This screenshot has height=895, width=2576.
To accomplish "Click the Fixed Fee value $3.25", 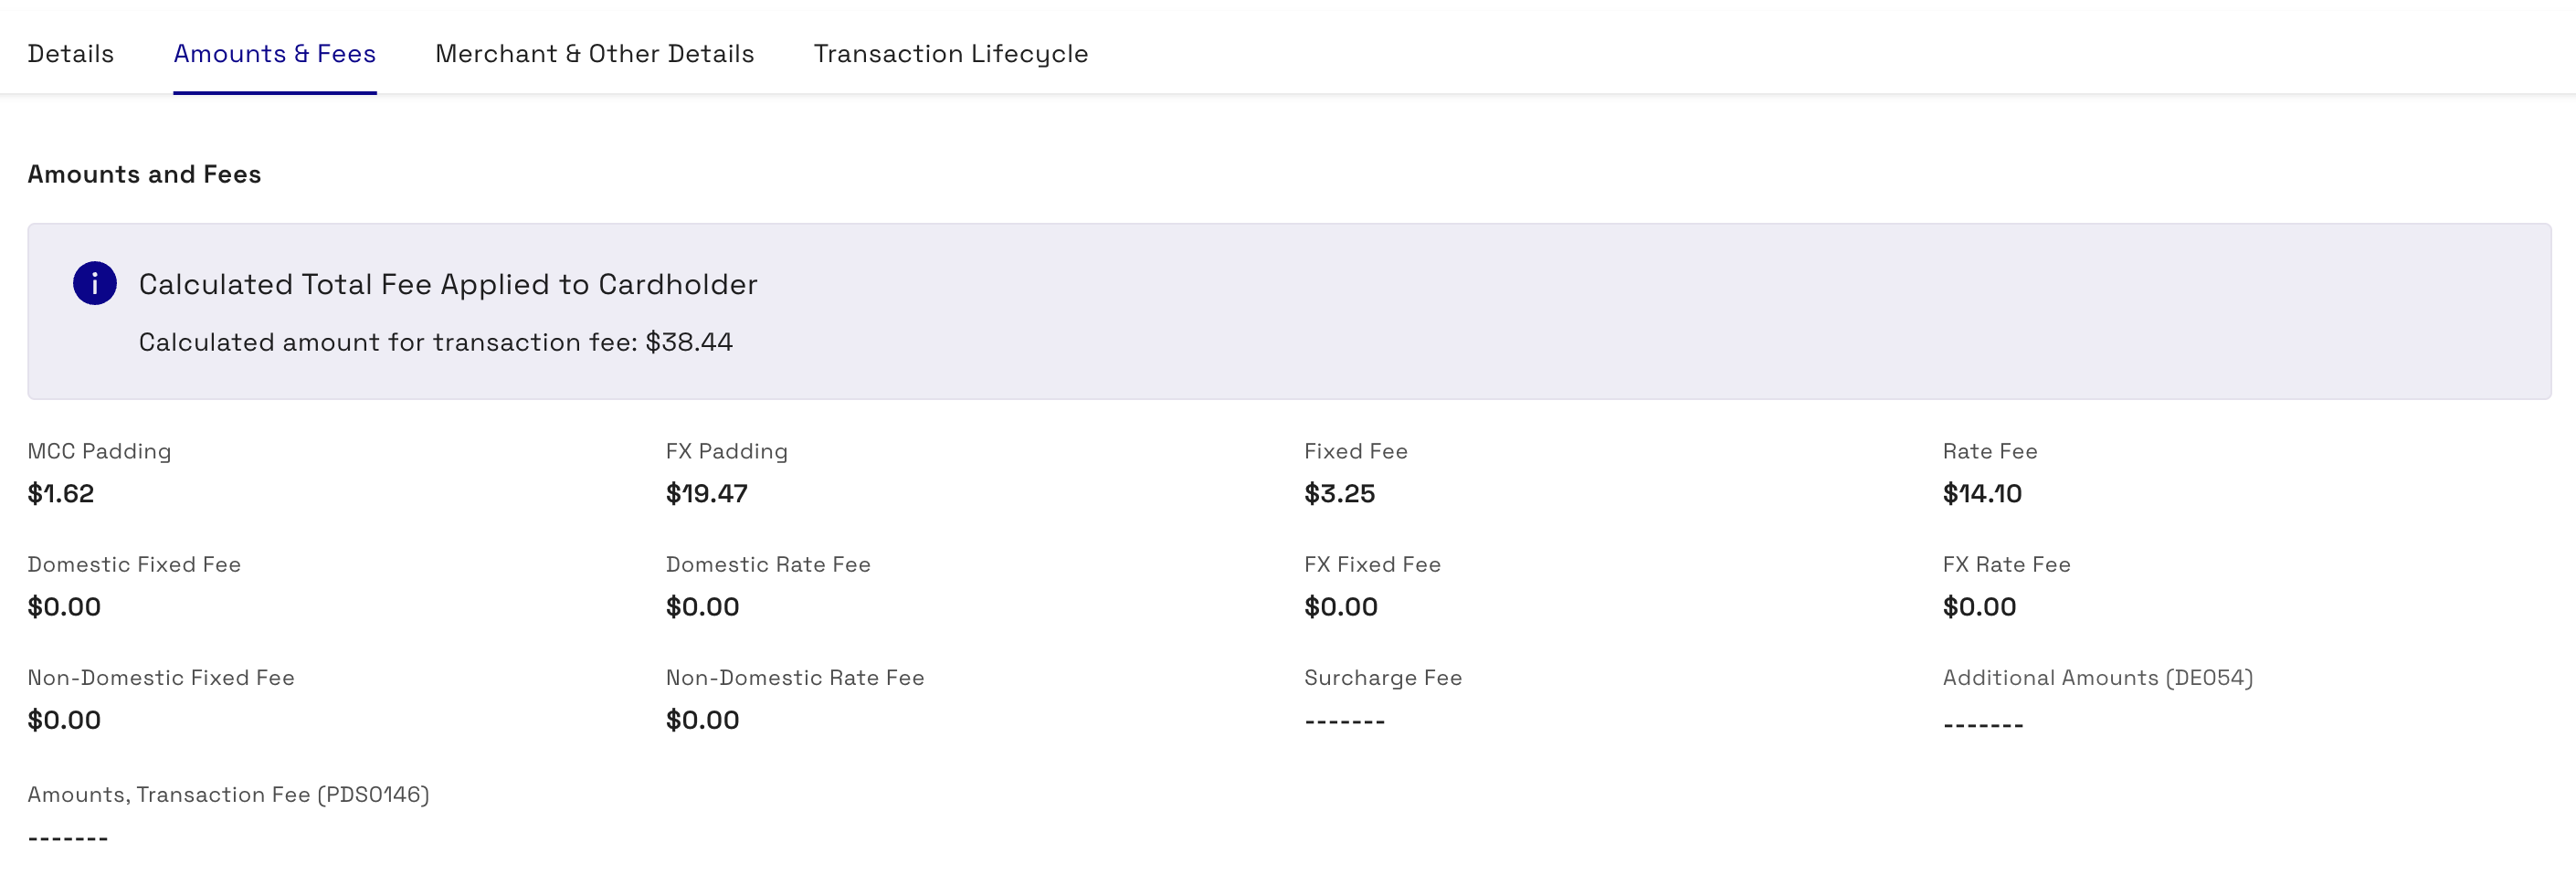I will click(x=1339, y=493).
